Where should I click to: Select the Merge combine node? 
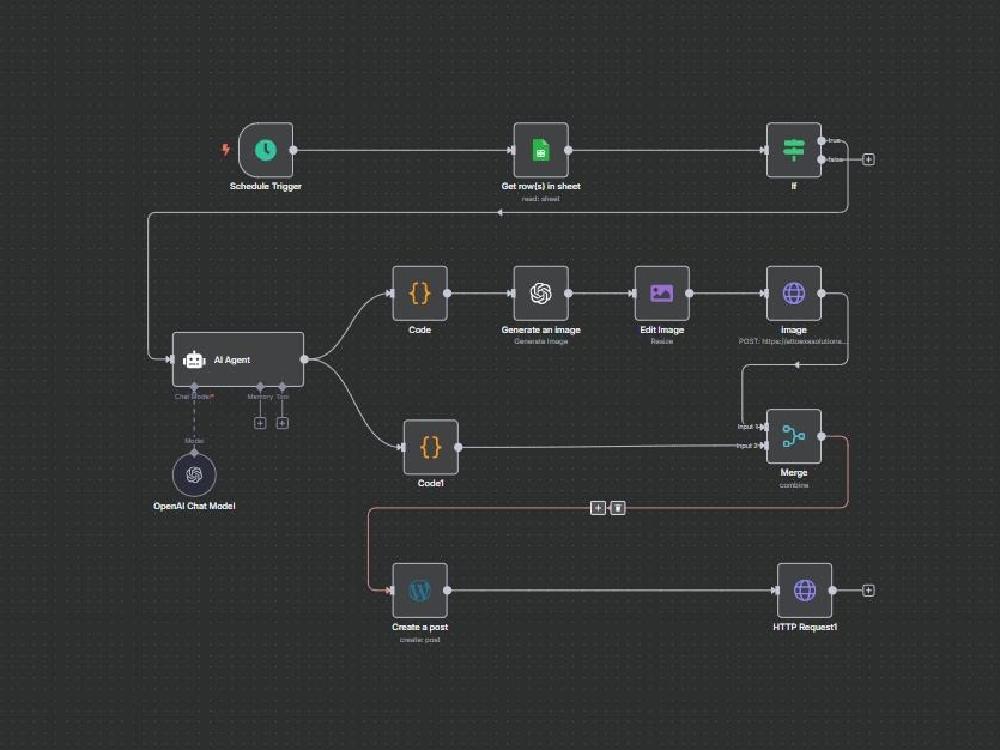click(793, 436)
